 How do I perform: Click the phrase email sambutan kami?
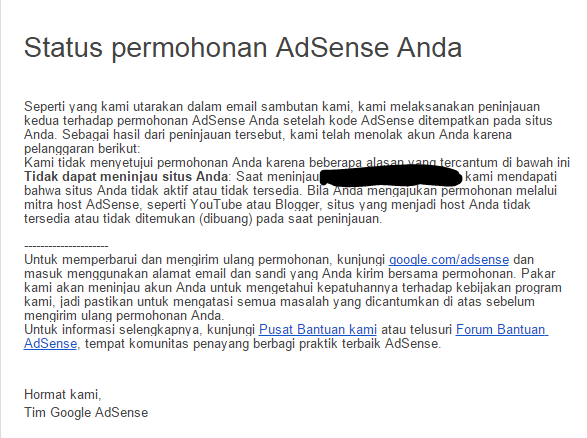288,107
